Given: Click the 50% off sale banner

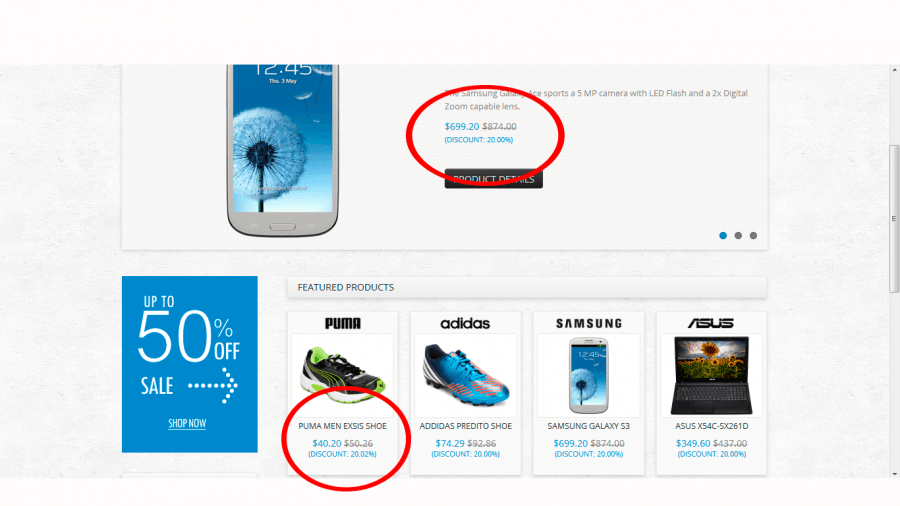Looking at the screenshot, I should tap(189, 364).
